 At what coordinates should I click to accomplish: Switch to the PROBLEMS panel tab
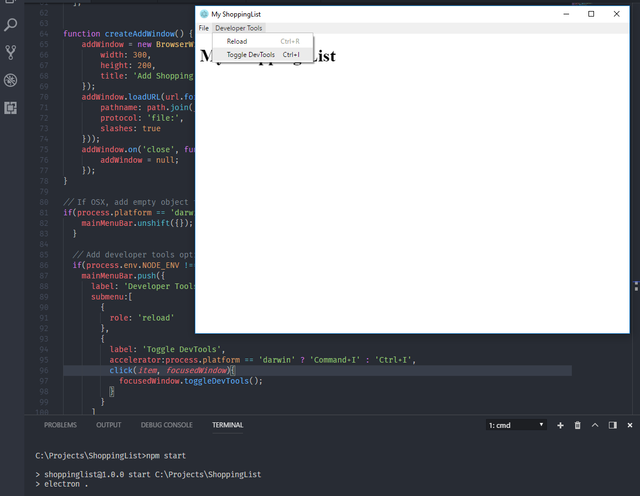click(60, 425)
